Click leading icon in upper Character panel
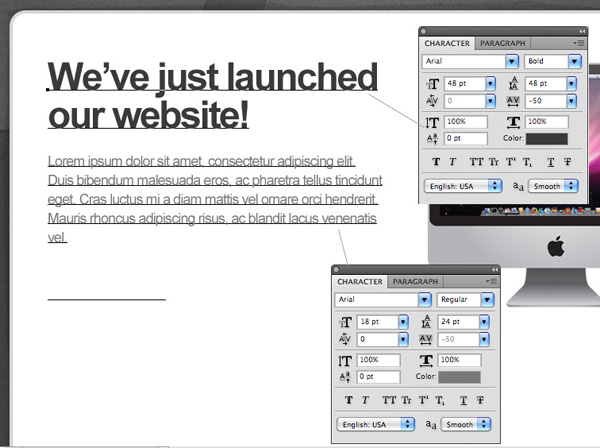This screenshot has width=600, height=448. [514, 83]
